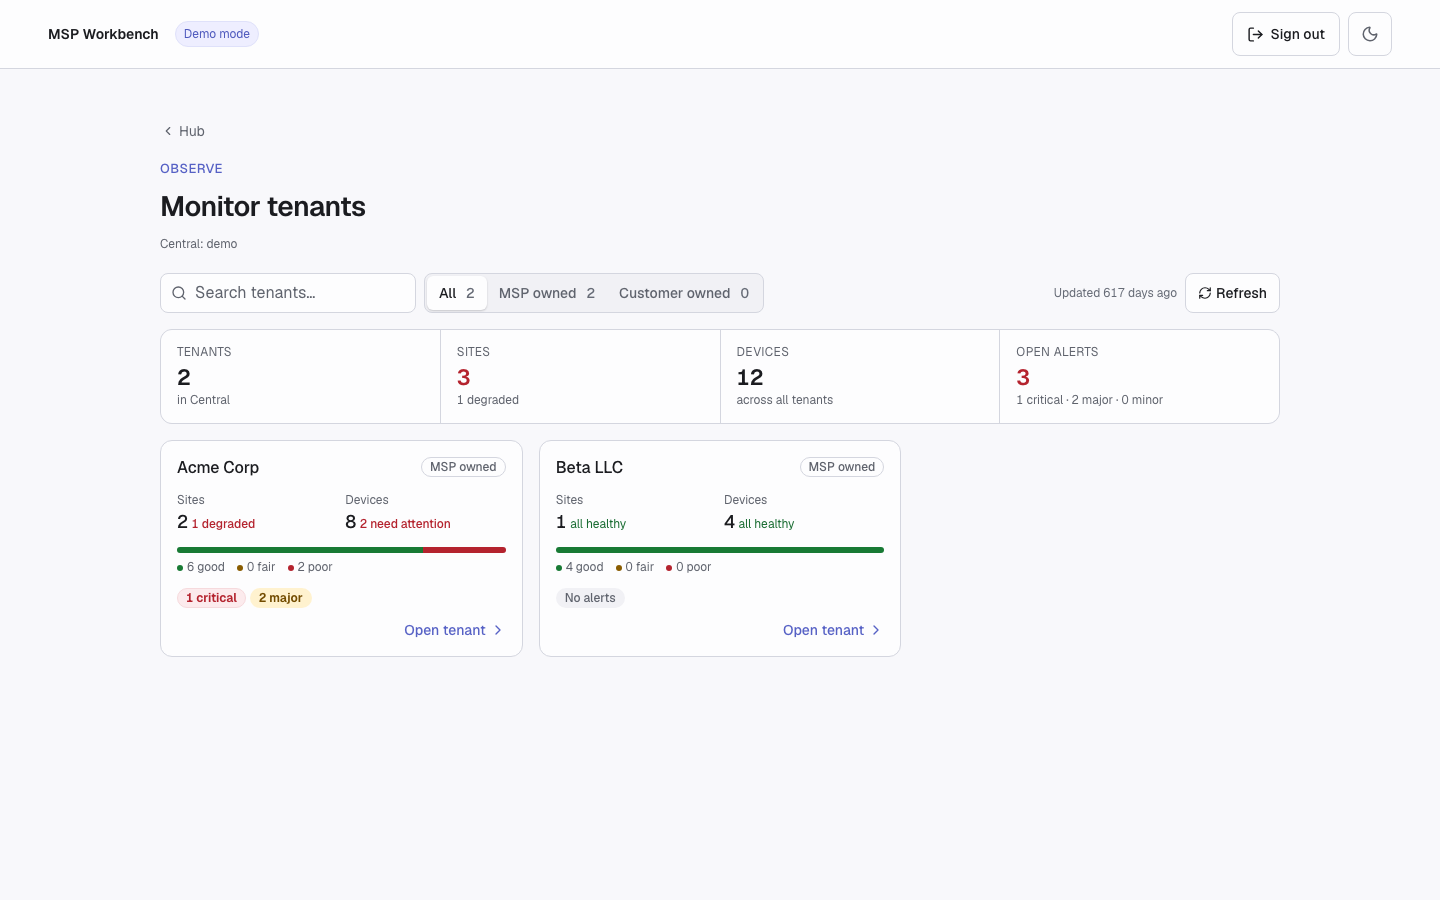Click the MSP Workbench title
Screen dimensions: 1440x900
click(x=103, y=34)
